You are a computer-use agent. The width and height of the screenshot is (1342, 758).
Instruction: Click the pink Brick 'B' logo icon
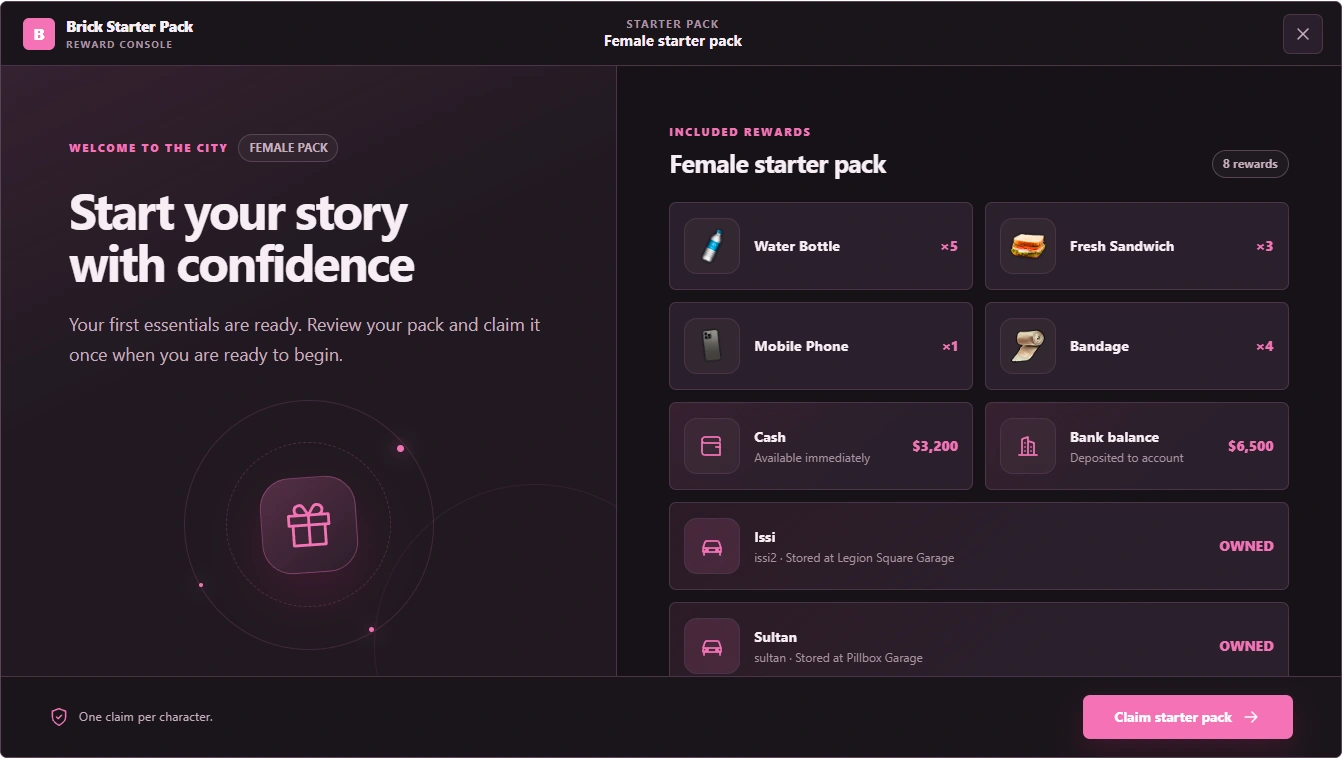coord(39,34)
